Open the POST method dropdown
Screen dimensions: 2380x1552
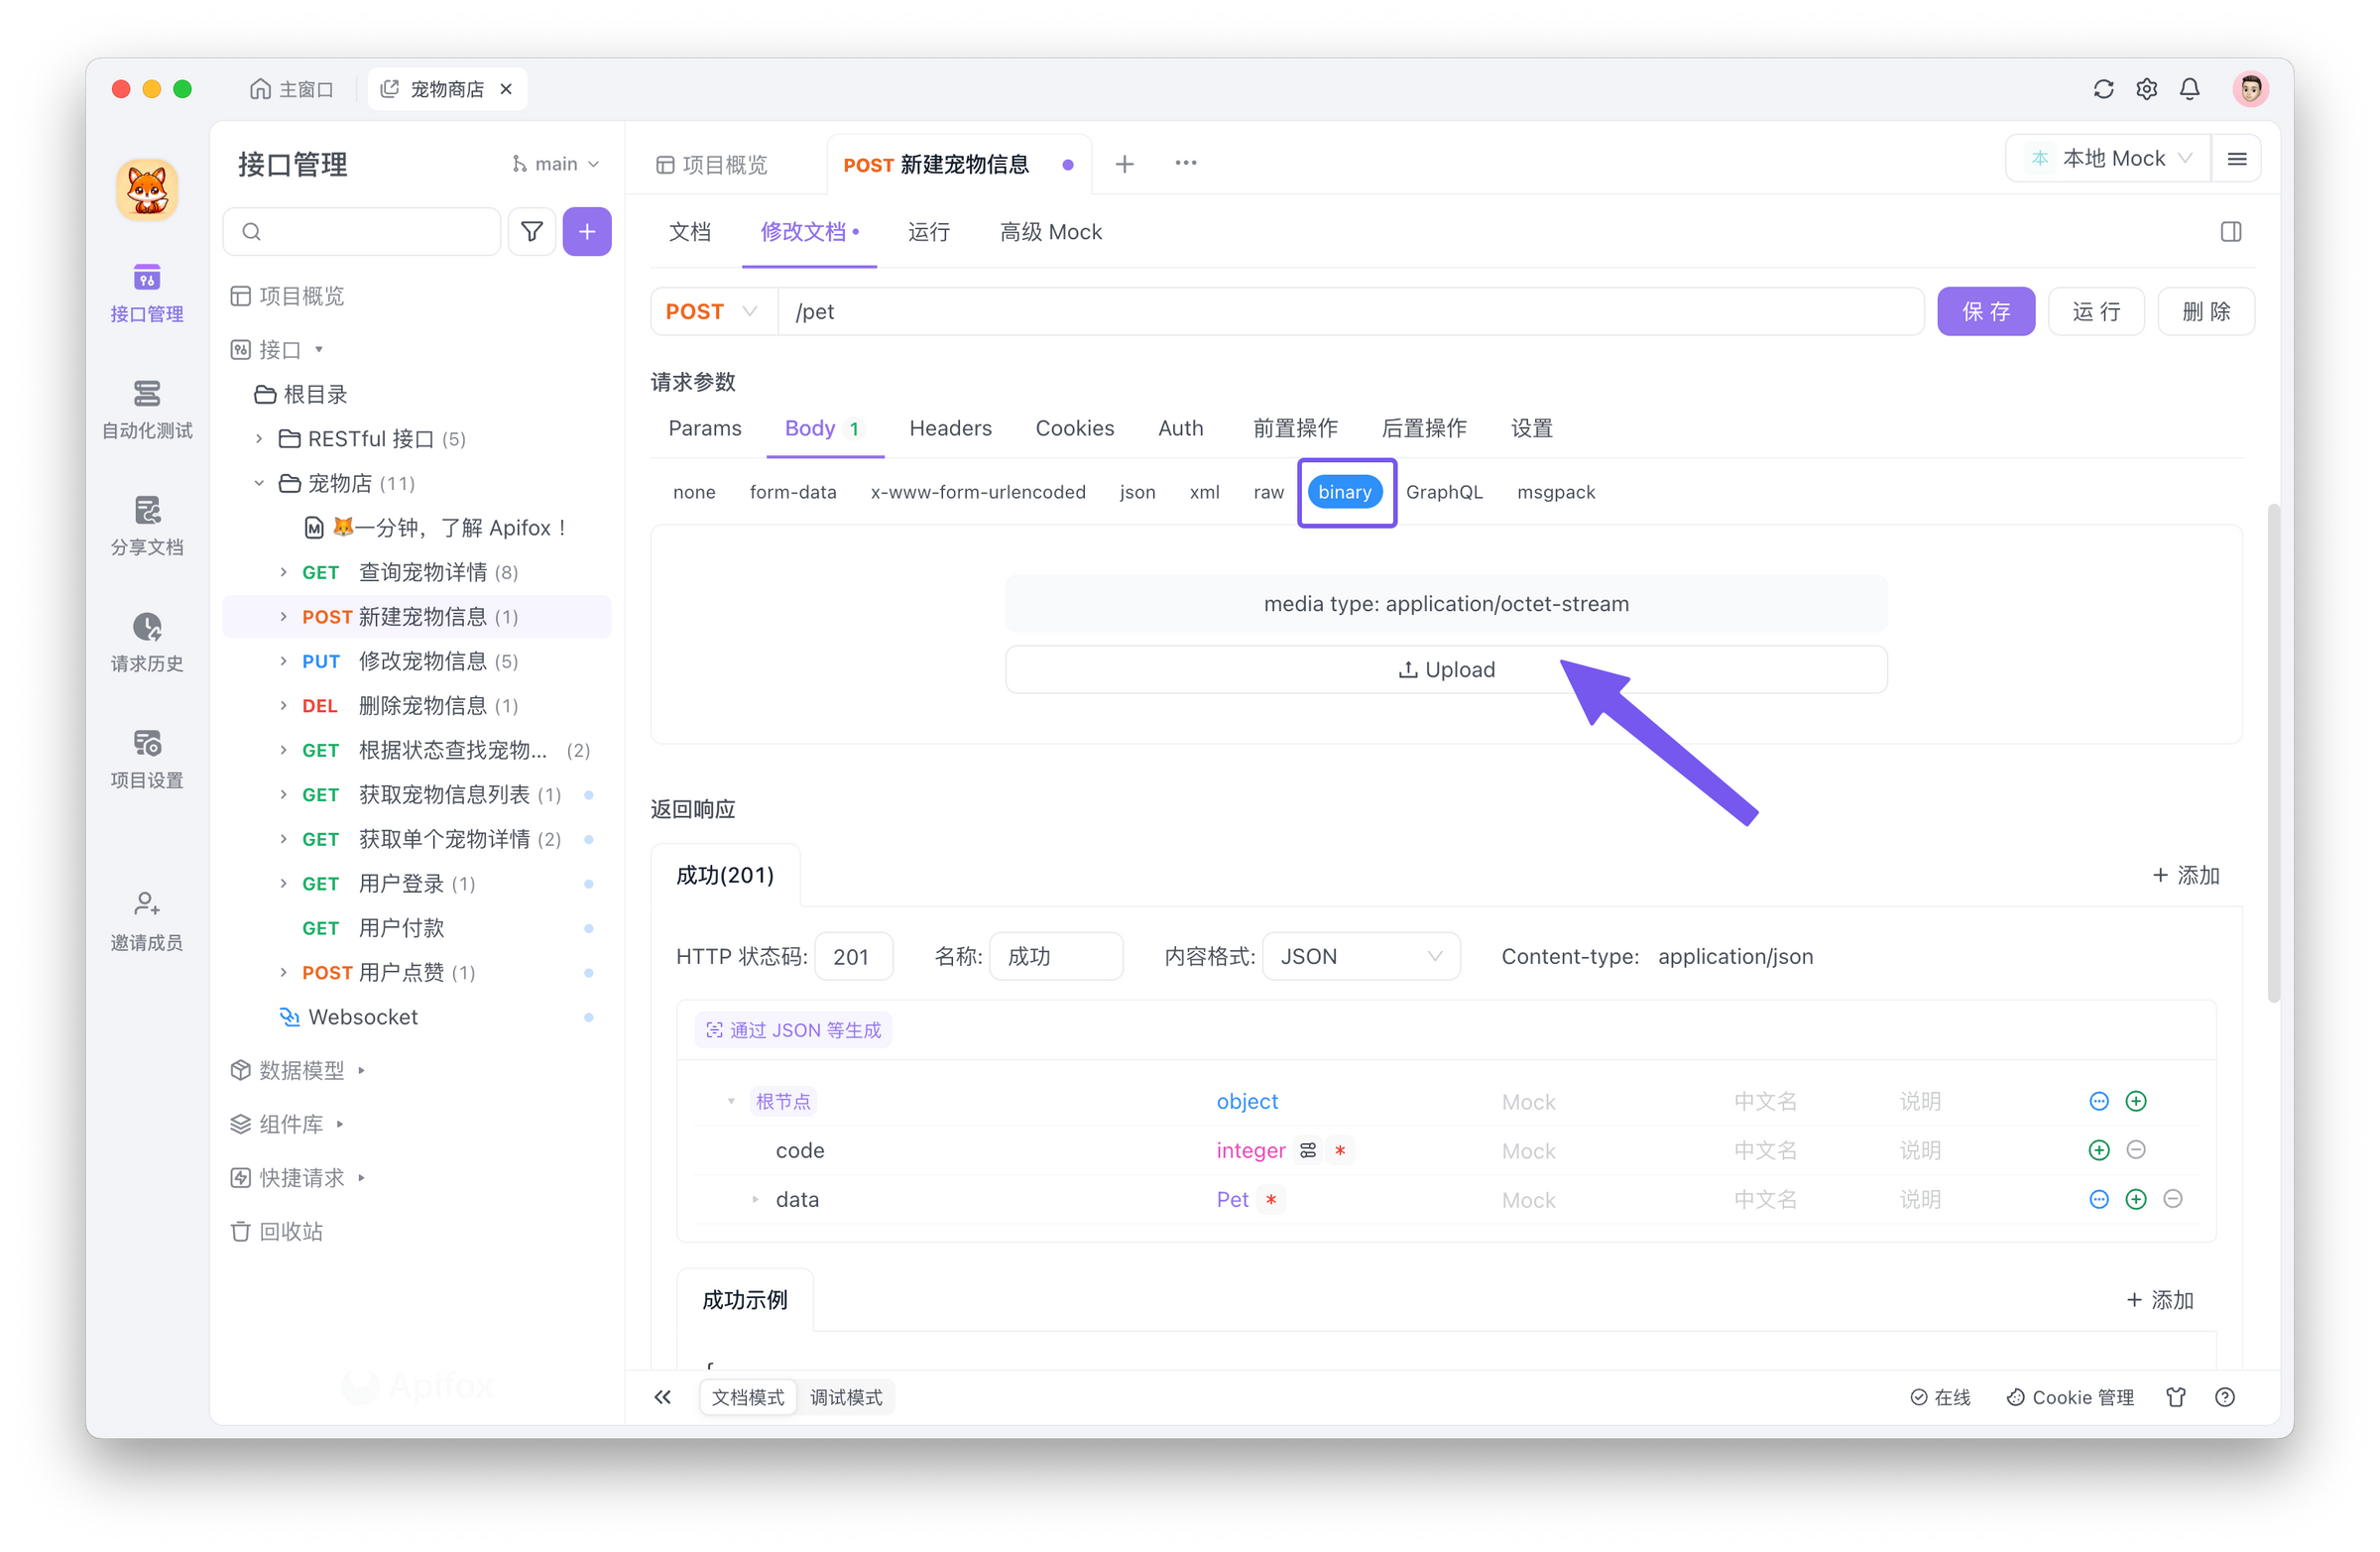click(x=713, y=312)
